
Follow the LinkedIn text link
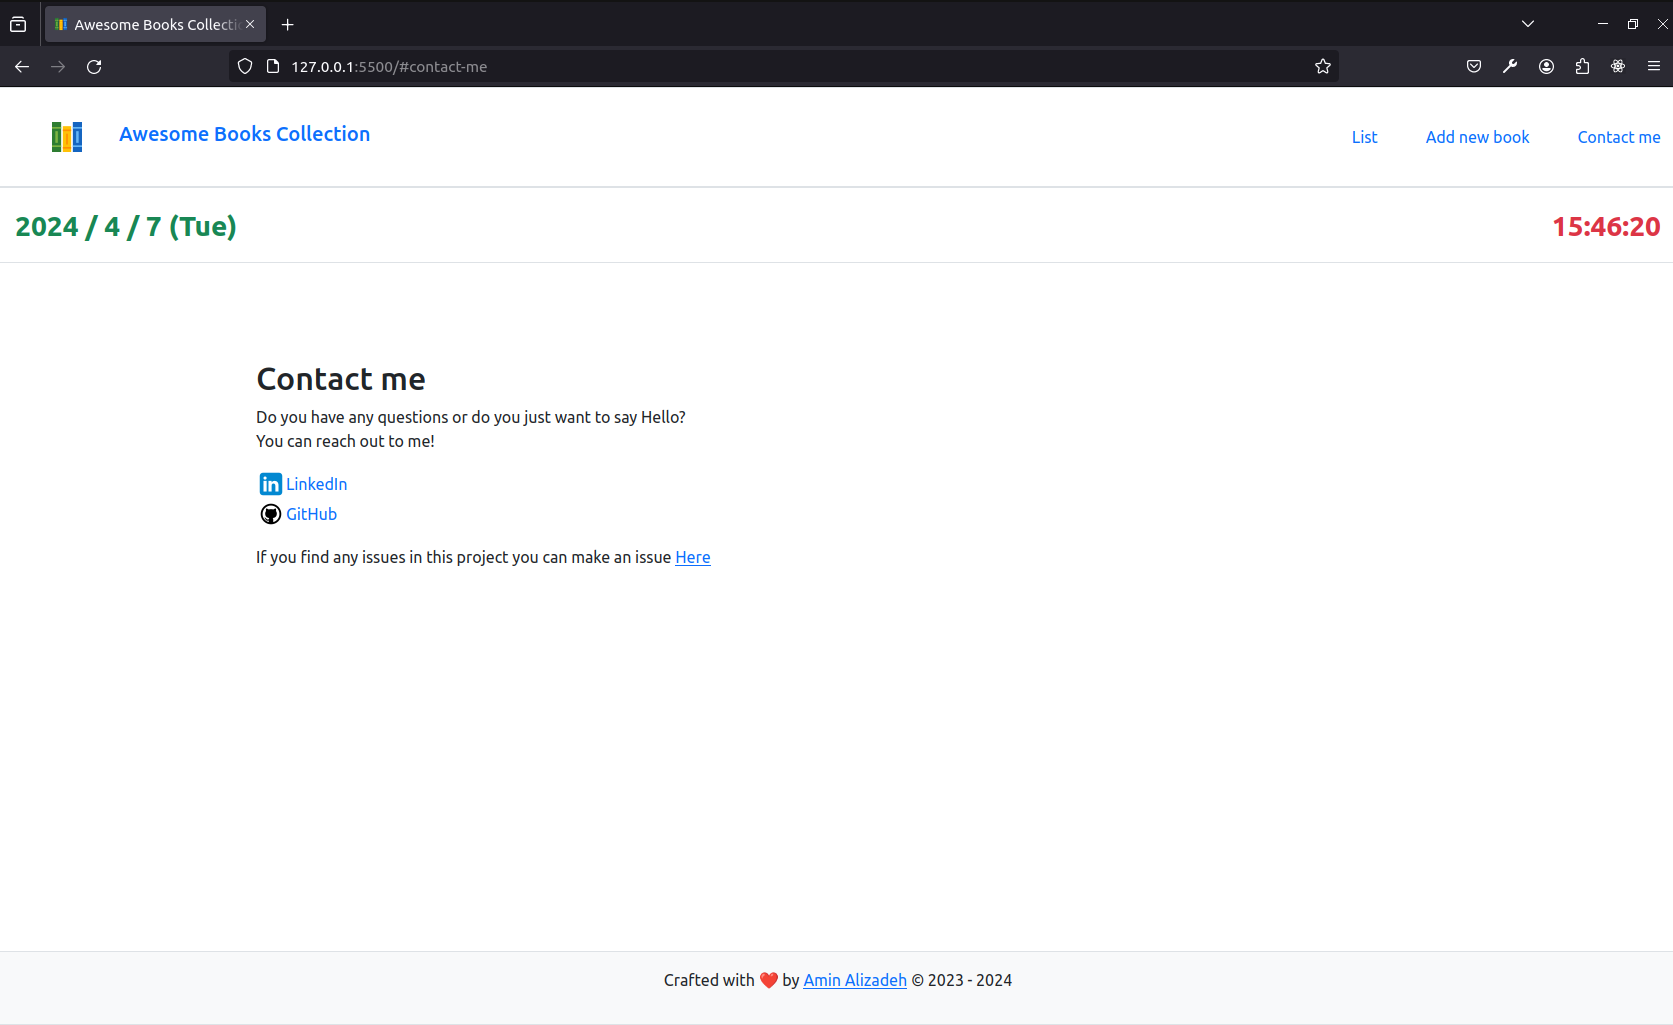316,484
